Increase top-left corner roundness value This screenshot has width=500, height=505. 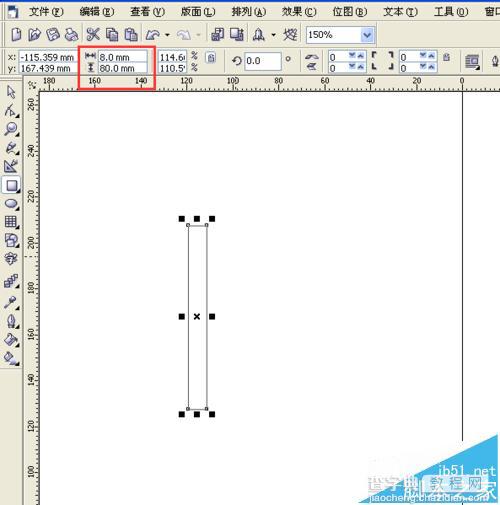point(360,56)
